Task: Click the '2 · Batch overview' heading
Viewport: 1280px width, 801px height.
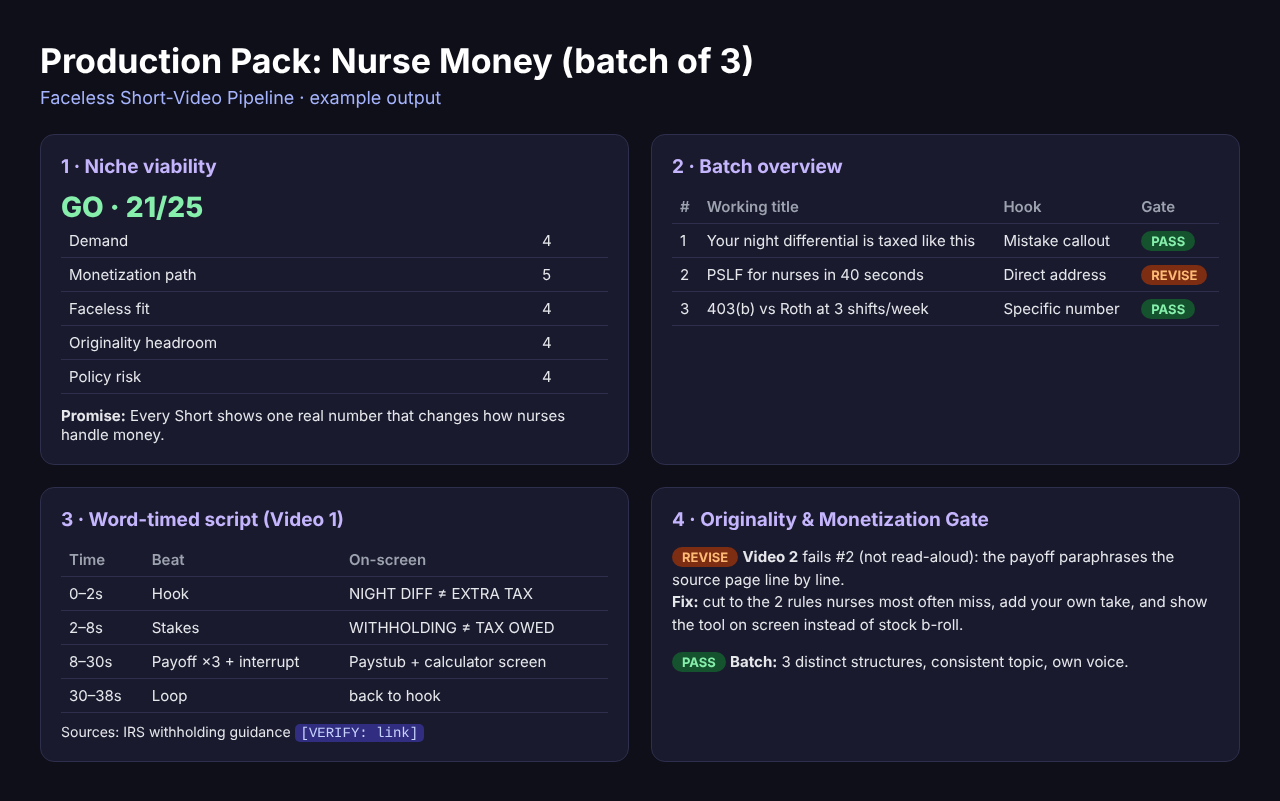Action: pos(757,166)
